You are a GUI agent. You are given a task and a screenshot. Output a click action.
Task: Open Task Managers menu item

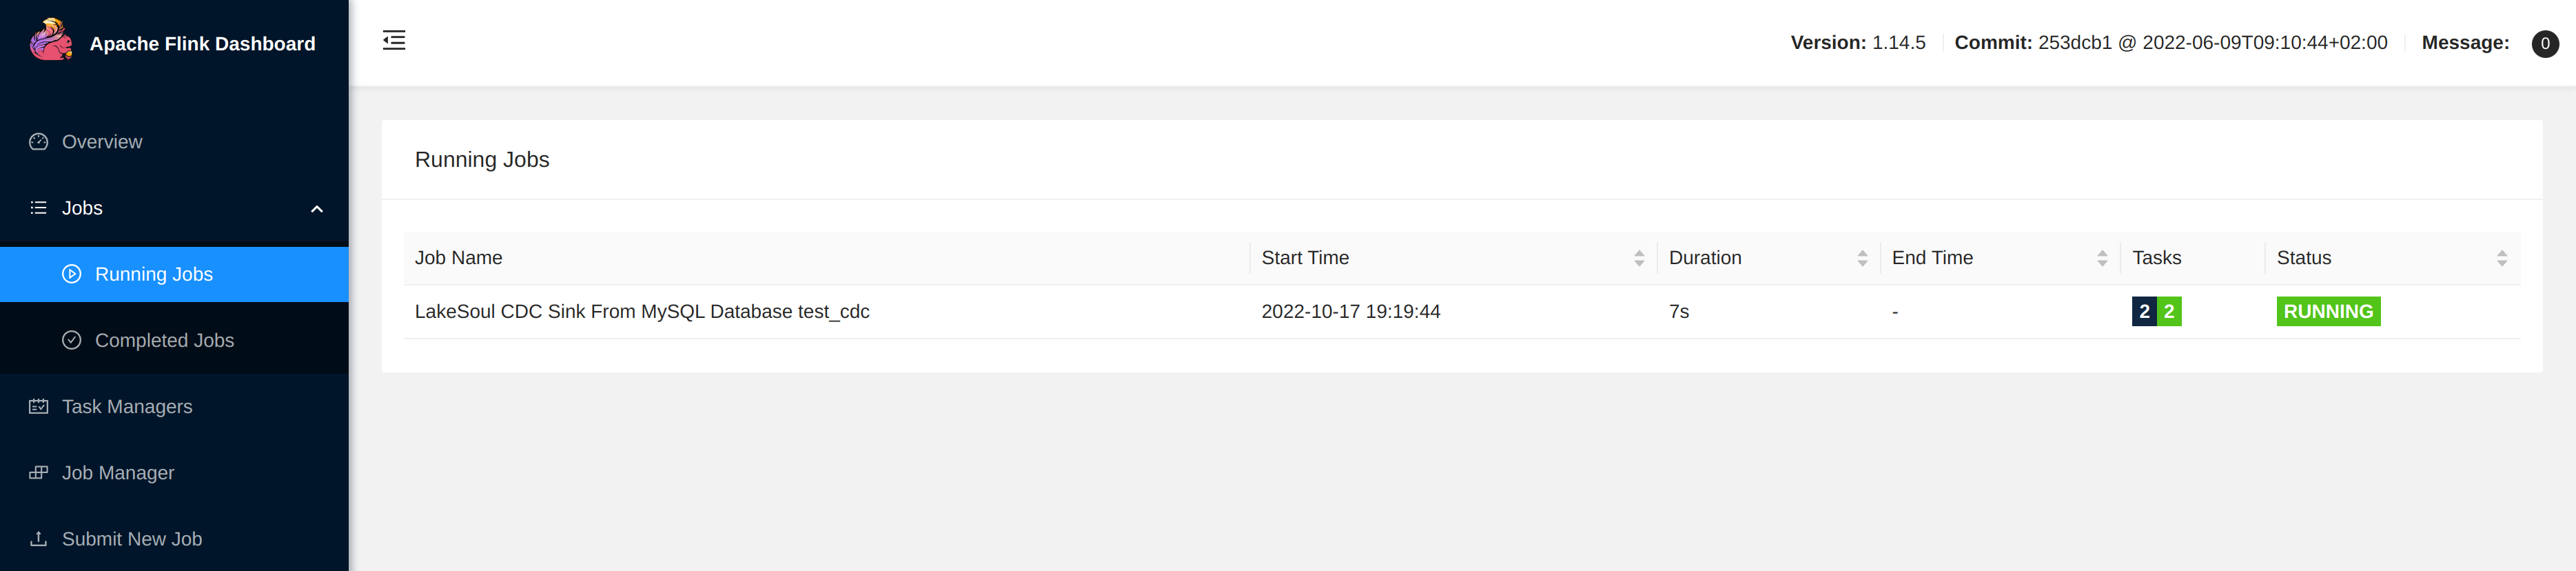(x=174, y=406)
